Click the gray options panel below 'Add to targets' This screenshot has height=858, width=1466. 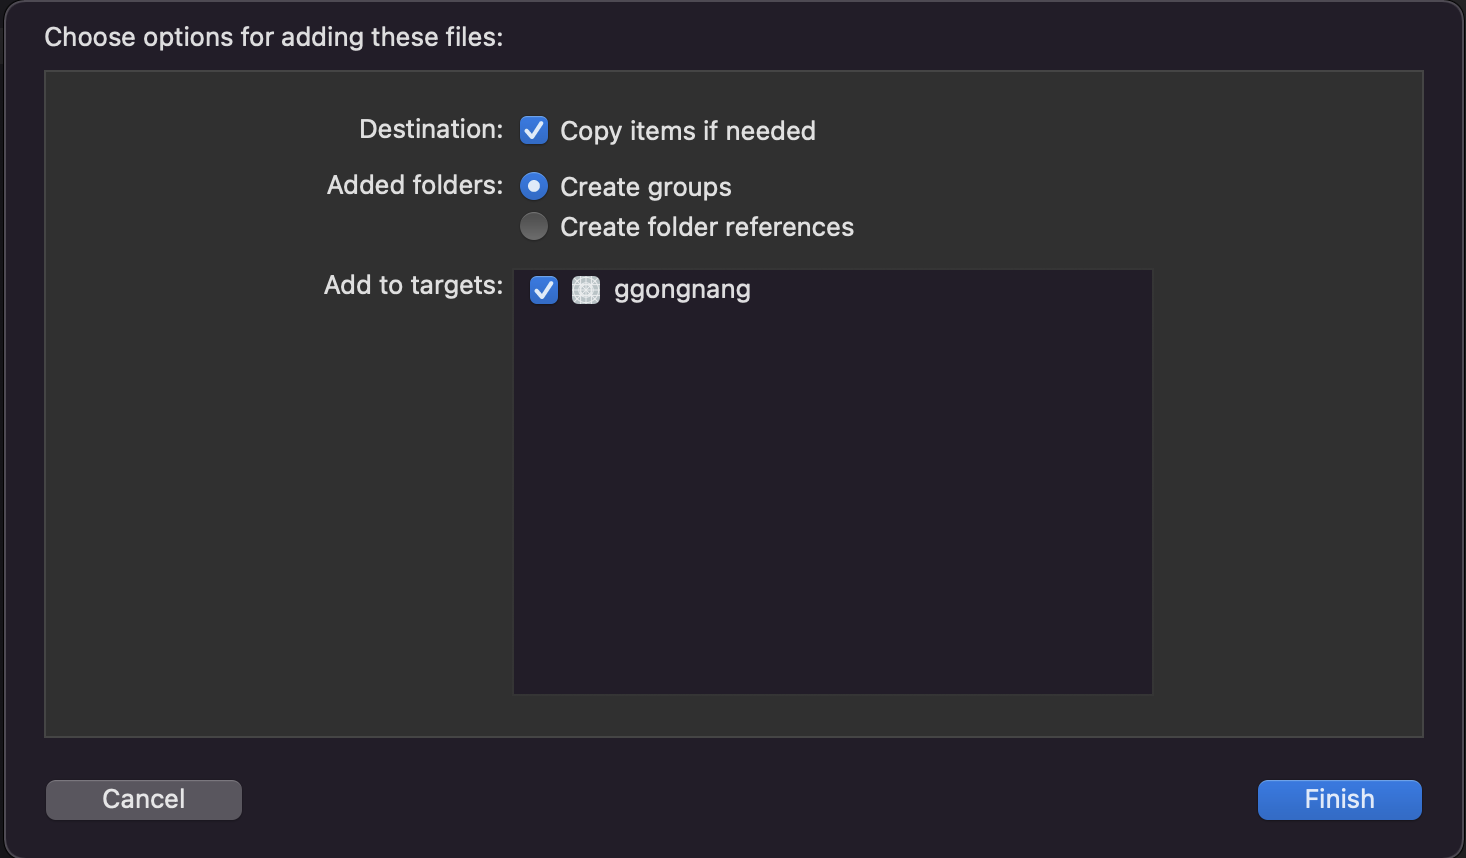click(280, 520)
